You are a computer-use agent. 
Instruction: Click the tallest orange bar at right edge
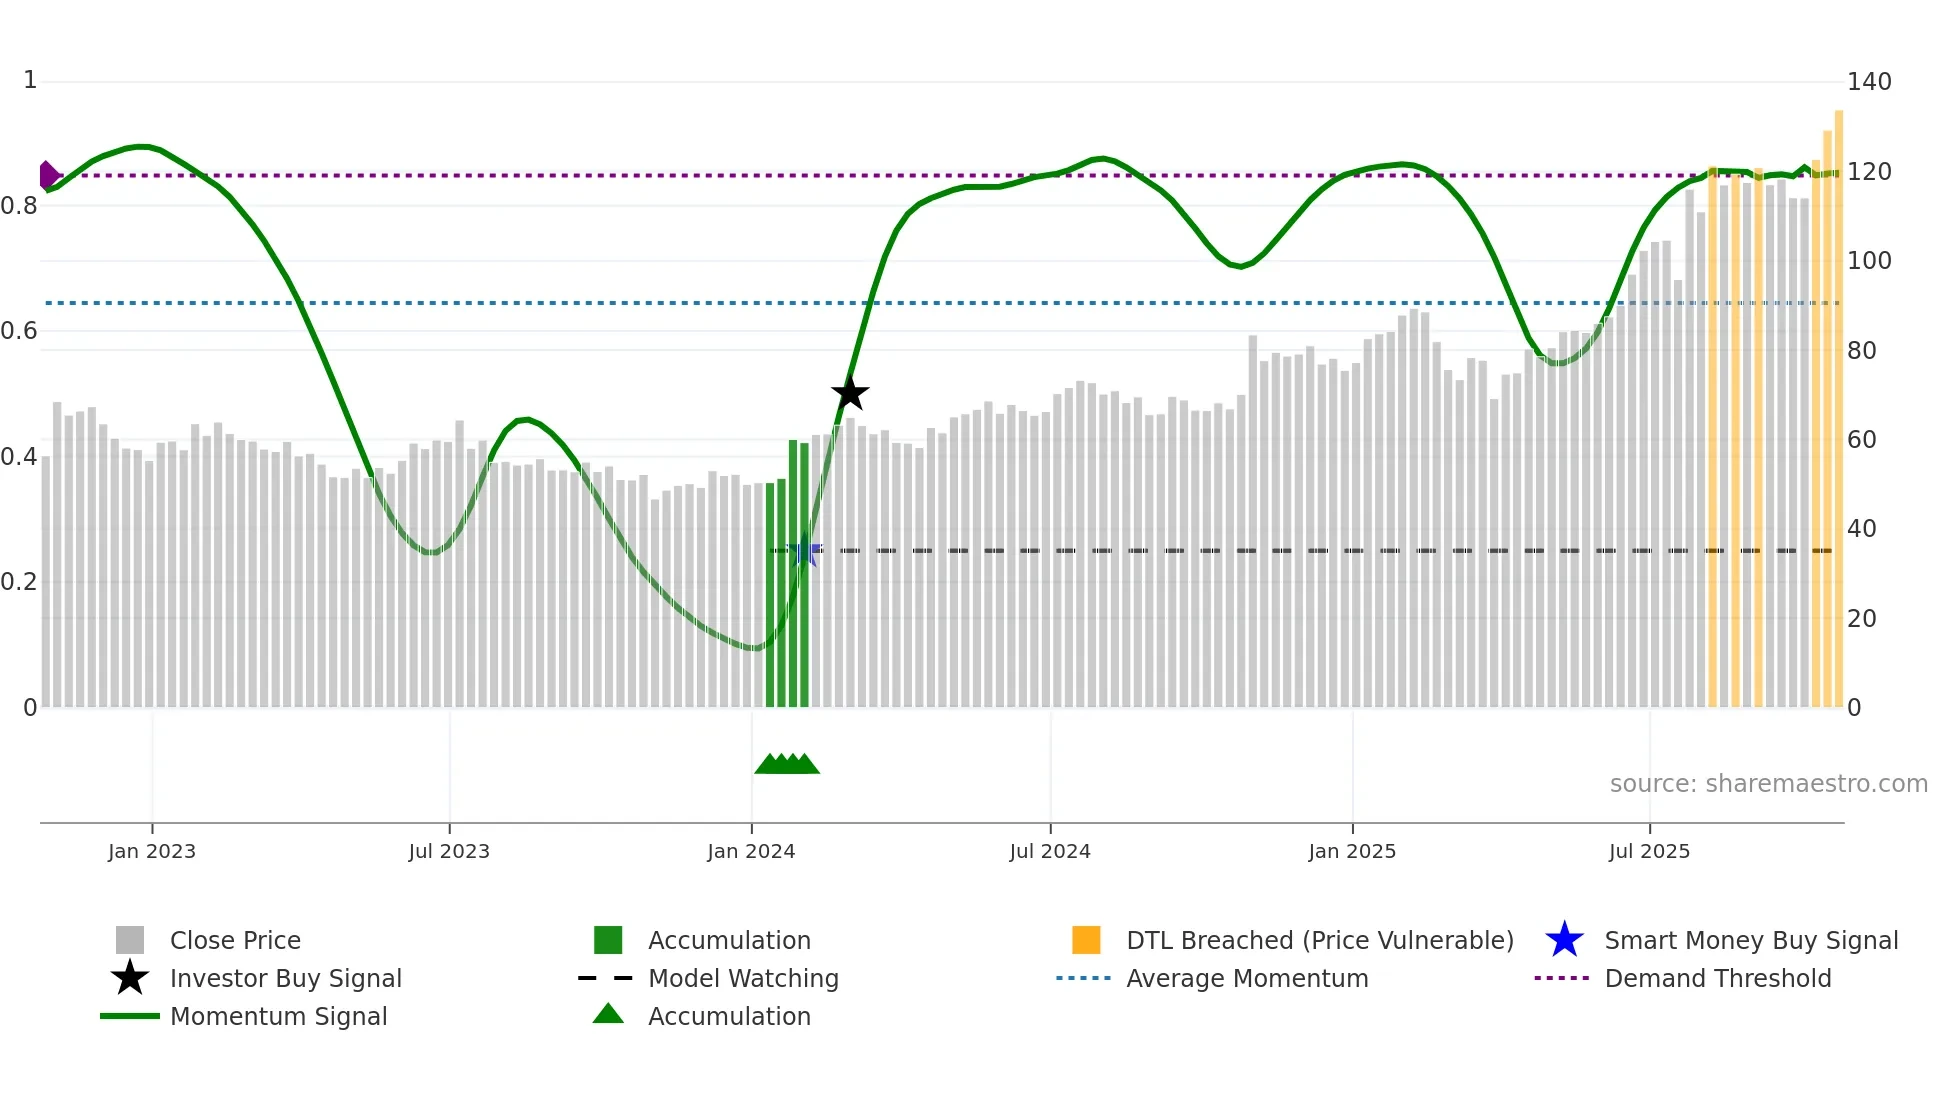tap(1838, 400)
